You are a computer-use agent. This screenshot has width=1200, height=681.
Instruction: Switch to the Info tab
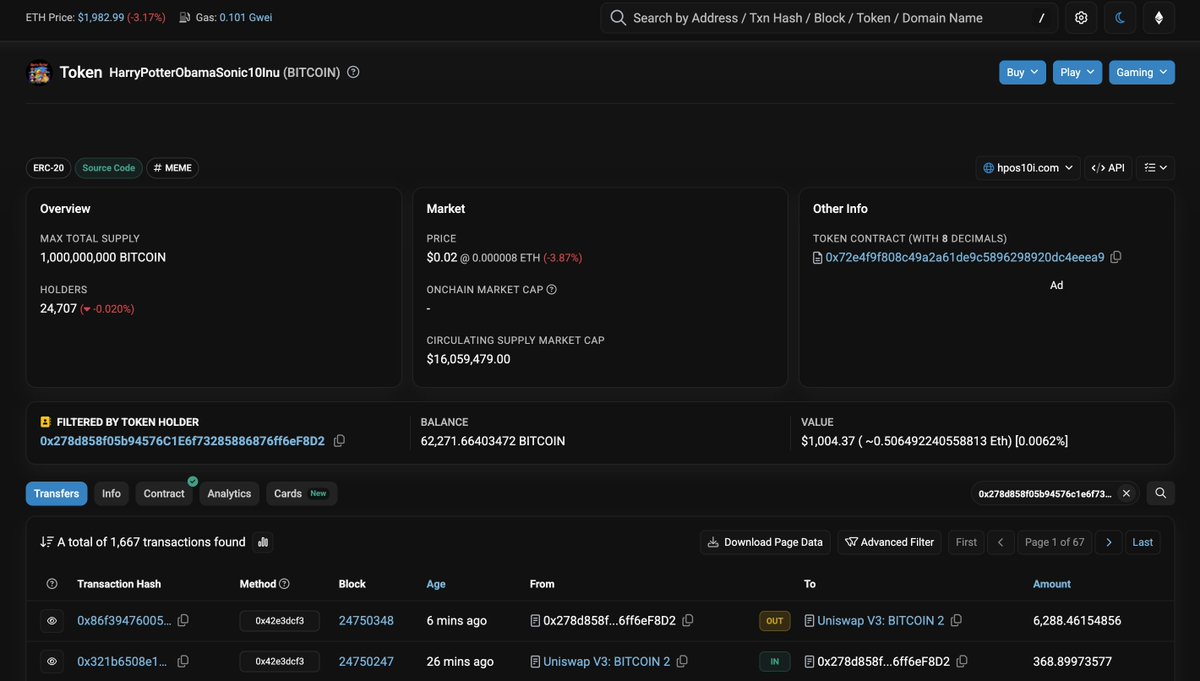[x=111, y=493]
